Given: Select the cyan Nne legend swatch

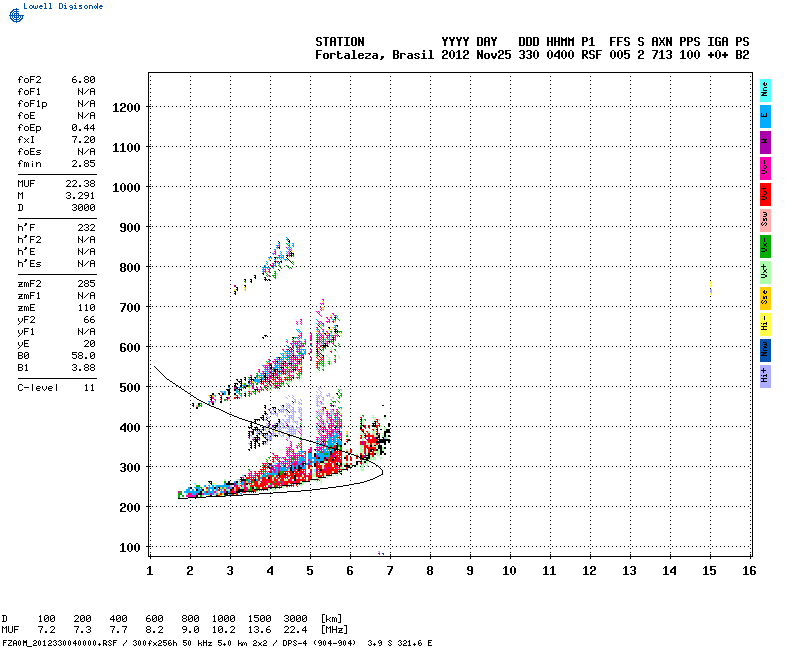Looking at the screenshot, I should pos(765,91).
